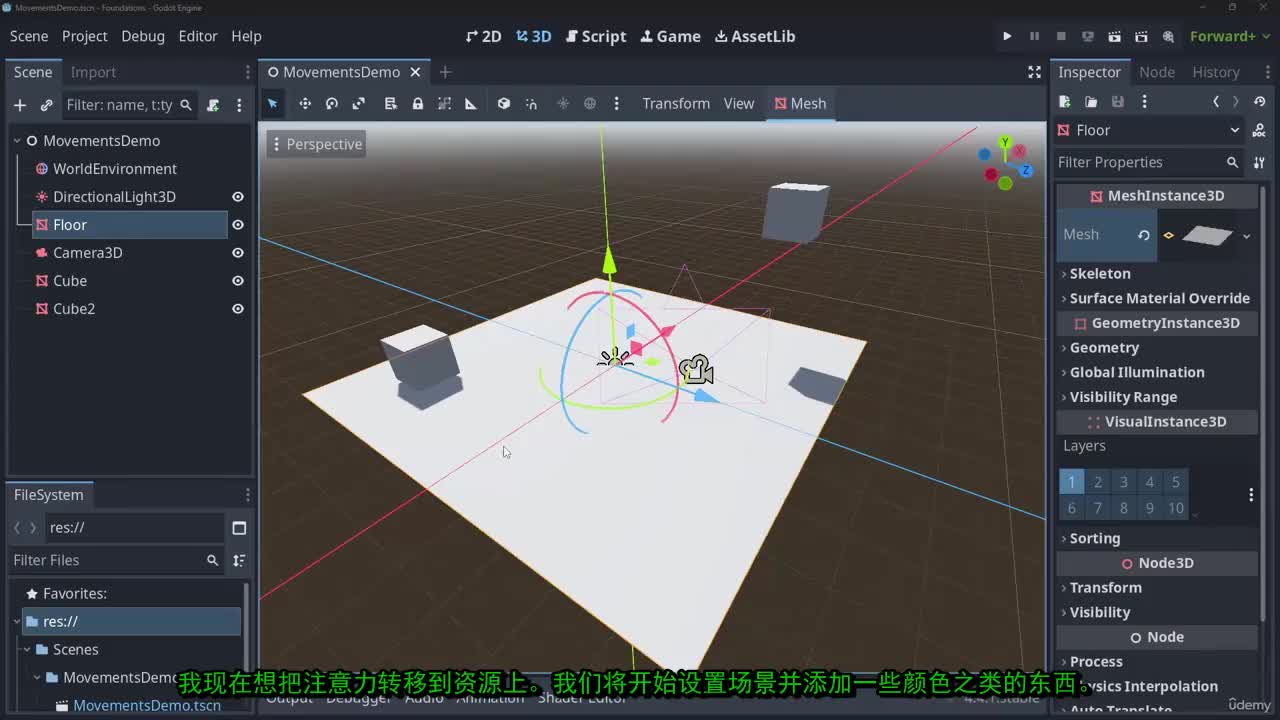Image resolution: width=1280 pixels, height=720 pixels.
Task: Click the FileSystem path field res://
Action: 134,528
